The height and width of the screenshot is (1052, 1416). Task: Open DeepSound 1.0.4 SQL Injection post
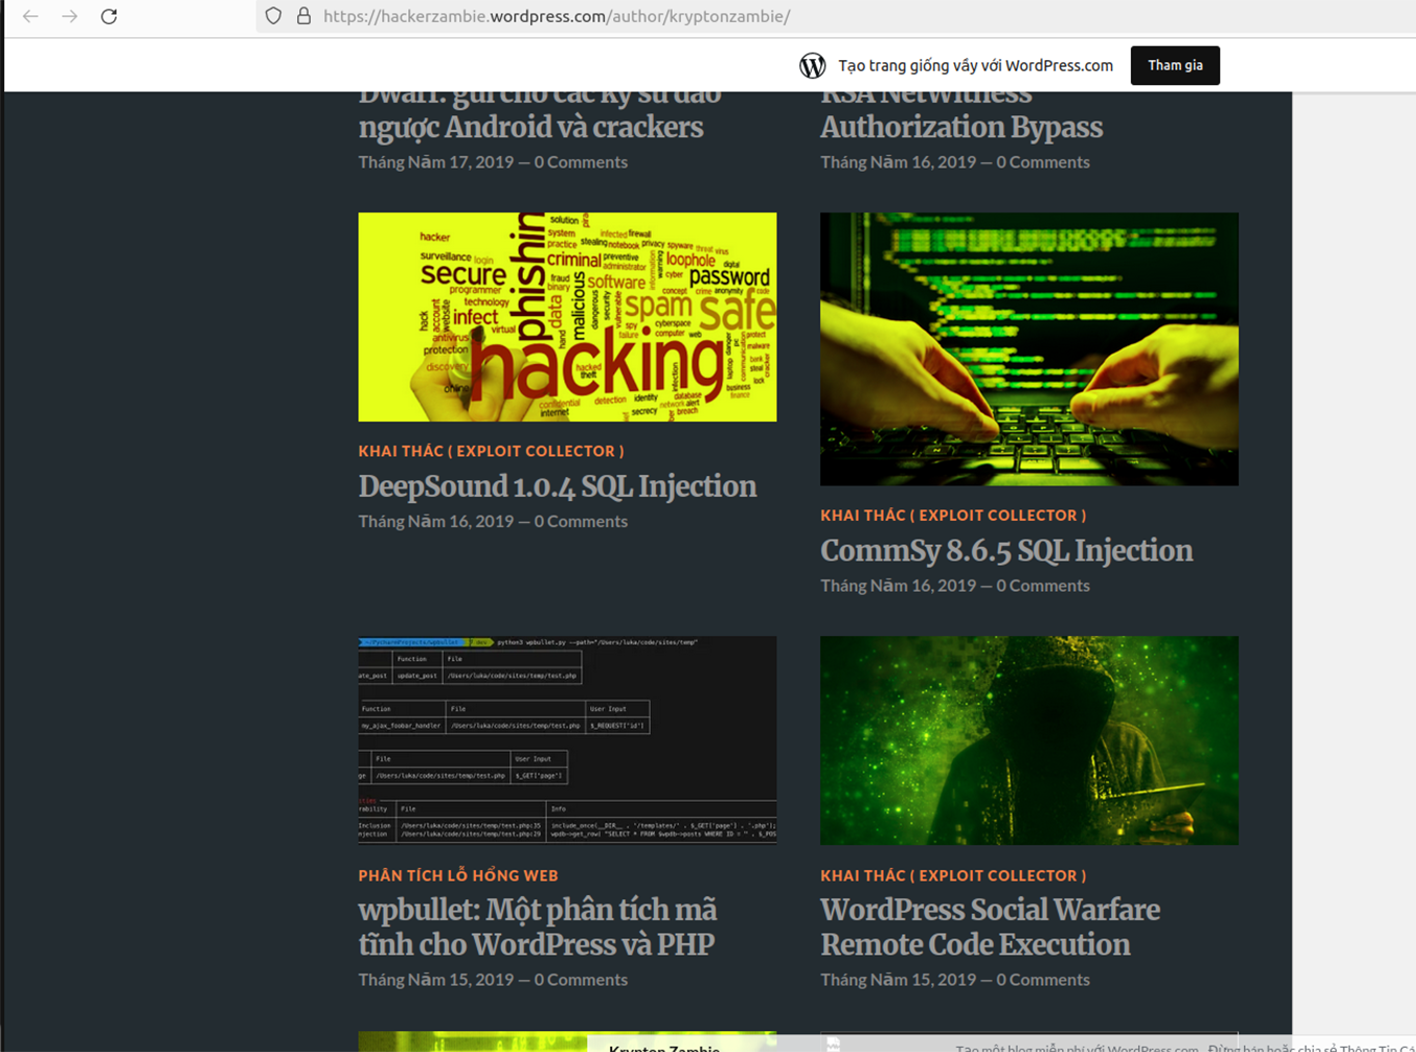[557, 486]
